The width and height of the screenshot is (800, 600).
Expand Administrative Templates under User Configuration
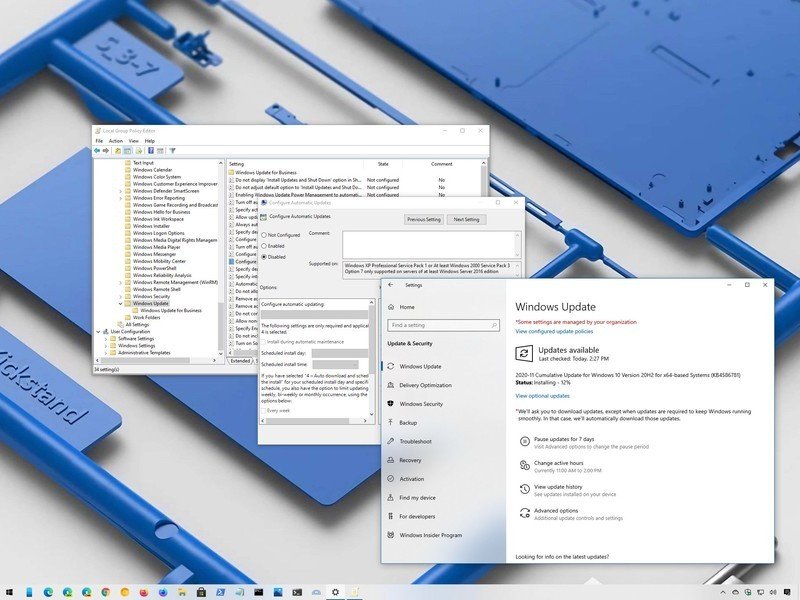pyautogui.click(x=106, y=353)
